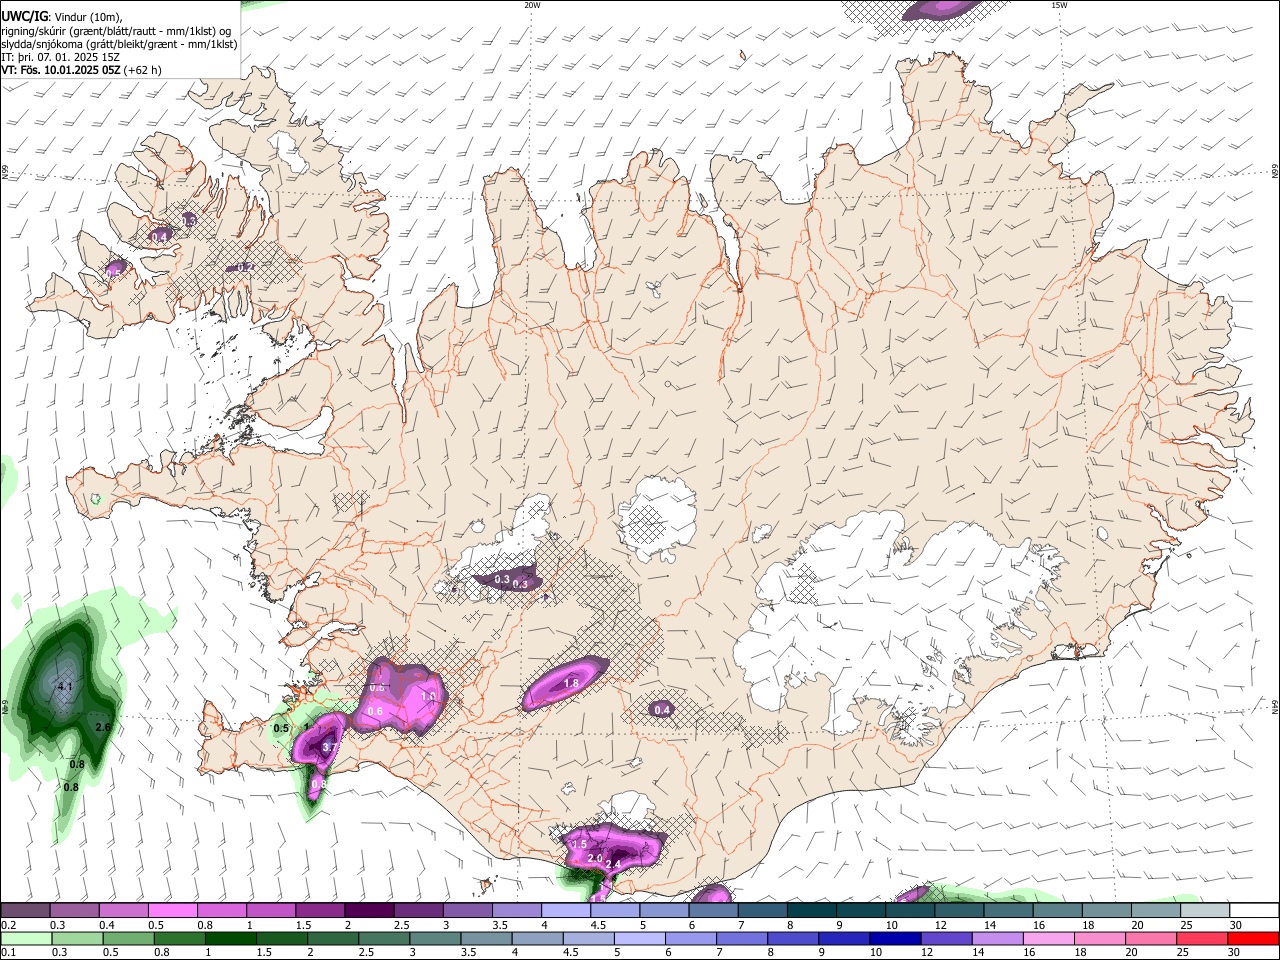Click the 'rigning/skúrir' legend description line
1280x960 pixels.
point(115,31)
